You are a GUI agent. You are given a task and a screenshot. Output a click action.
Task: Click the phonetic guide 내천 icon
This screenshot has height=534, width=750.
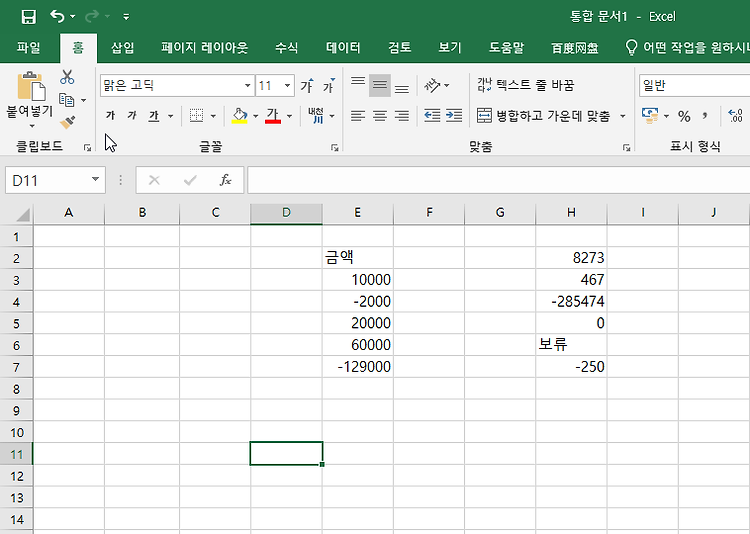tap(316, 115)
